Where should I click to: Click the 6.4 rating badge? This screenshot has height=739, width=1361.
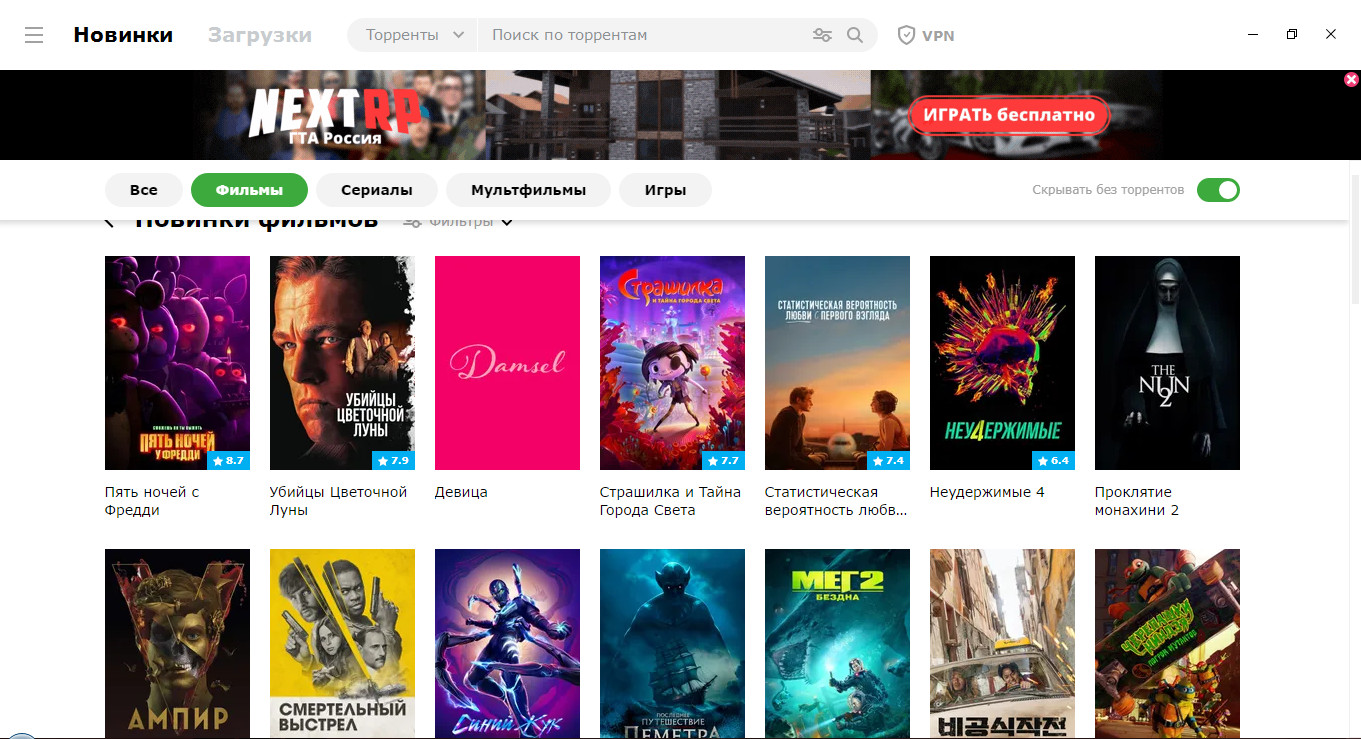(1054, 461)
